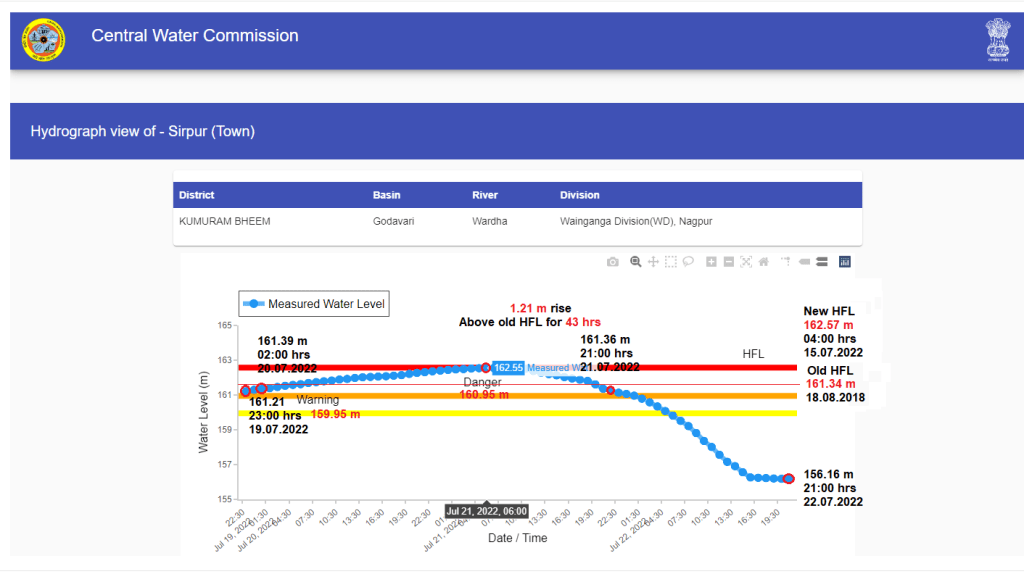
Task: Click the Zoom In plus icon
Action: (711, 262)
